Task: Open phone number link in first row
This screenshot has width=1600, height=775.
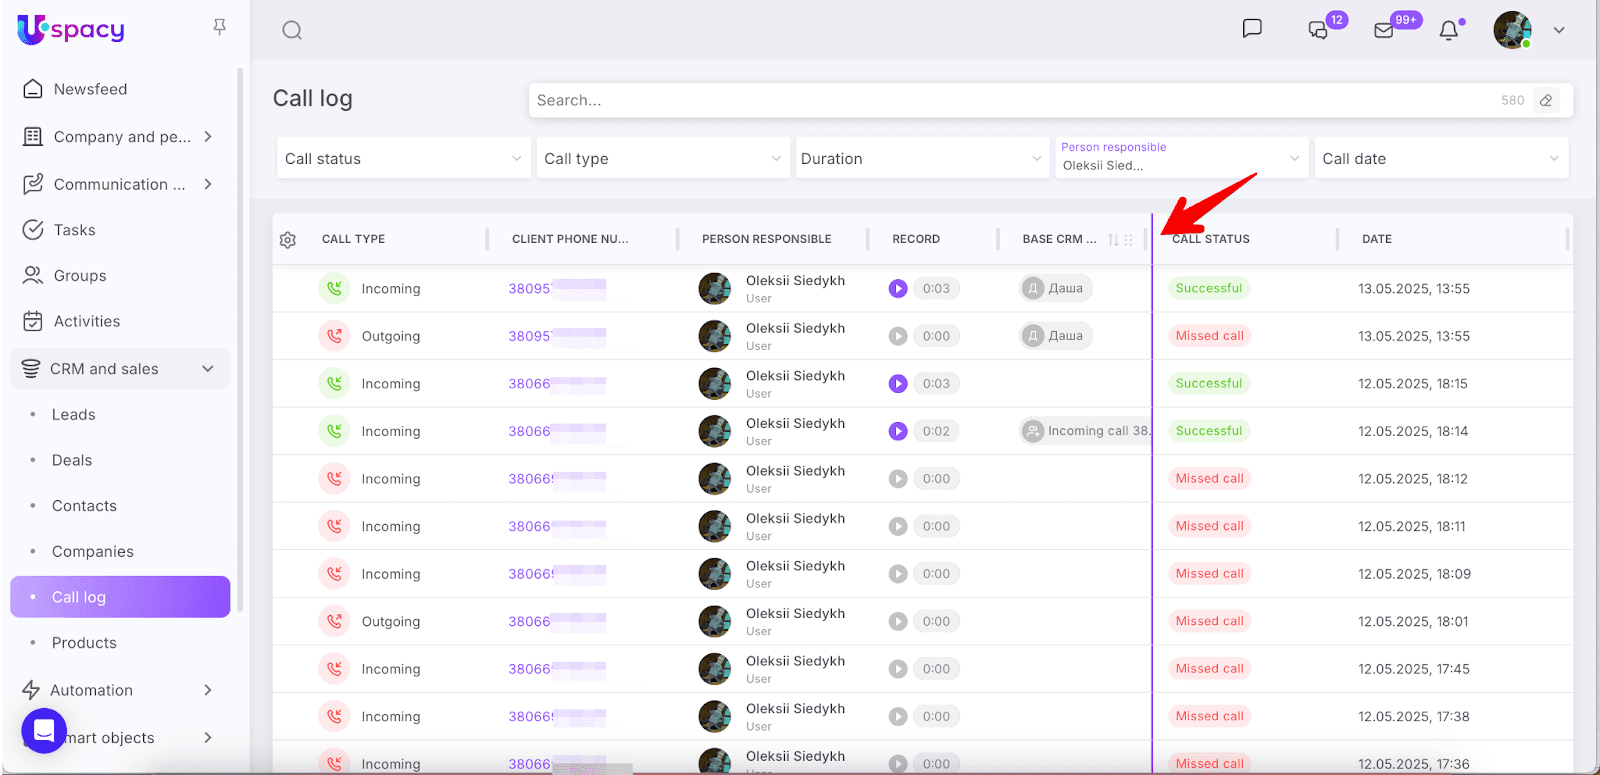Action: pos(529,289)
